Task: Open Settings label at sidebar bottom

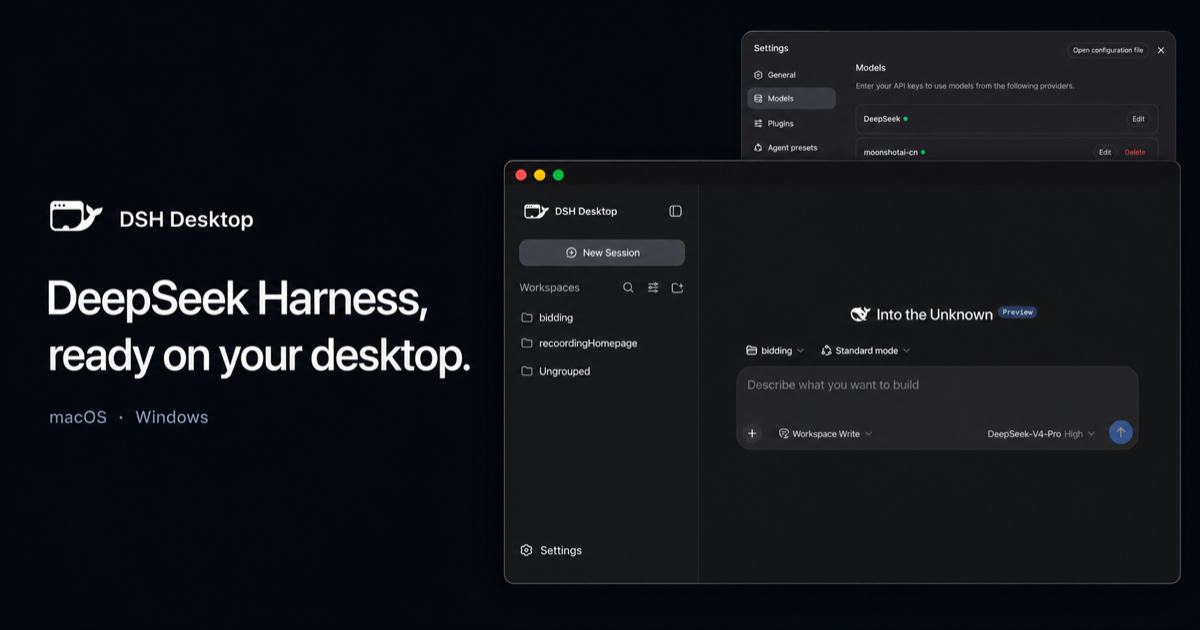Action: [x=561, y=550]
